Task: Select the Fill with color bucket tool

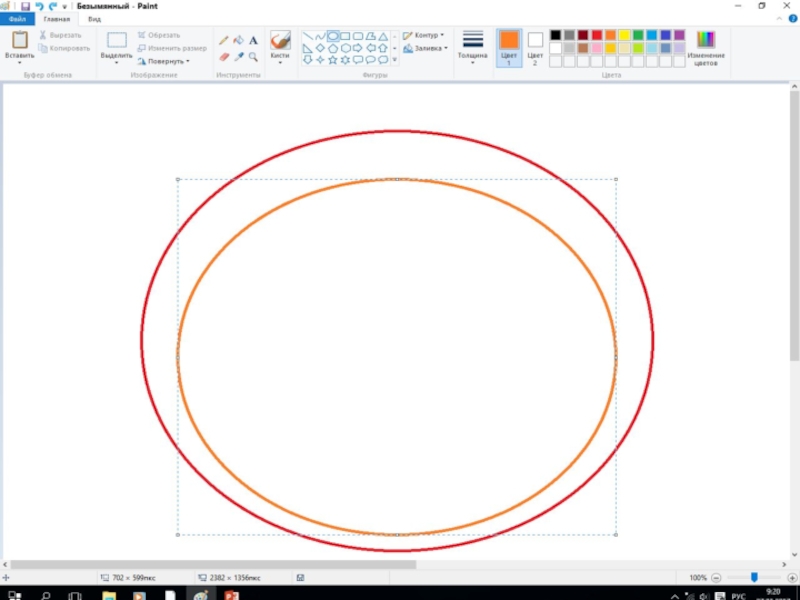Action: click(239, 41)
